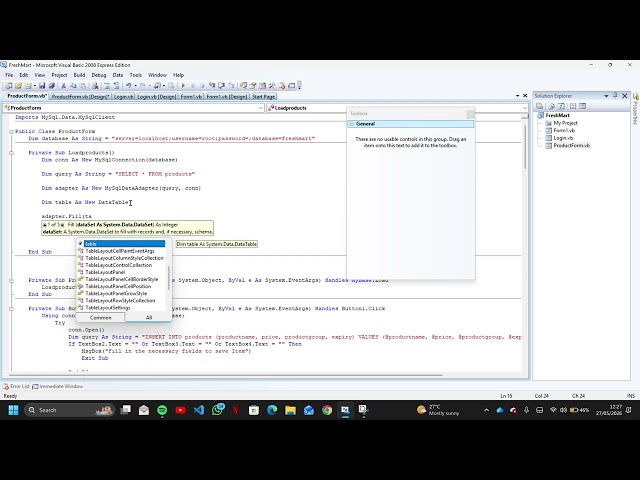Open the active files dropdown beside tabs

[x=518, y=96]
